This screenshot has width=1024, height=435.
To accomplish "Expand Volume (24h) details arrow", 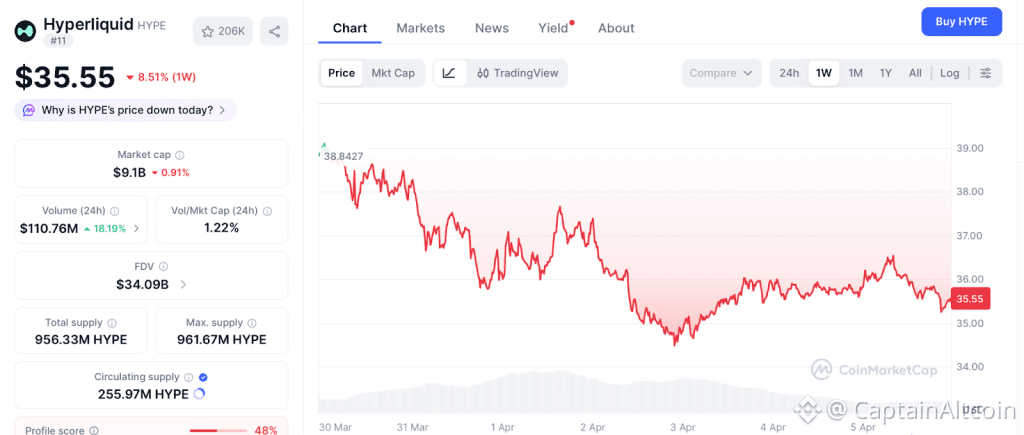I will coord(136,229).
